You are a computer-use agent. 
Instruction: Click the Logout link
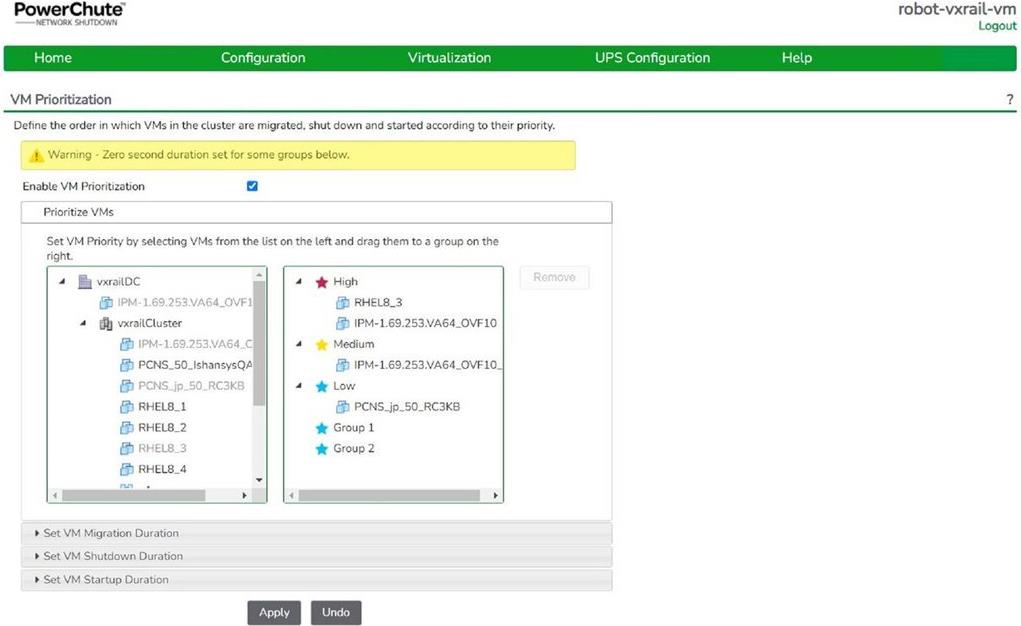click(x=996, y=26)
